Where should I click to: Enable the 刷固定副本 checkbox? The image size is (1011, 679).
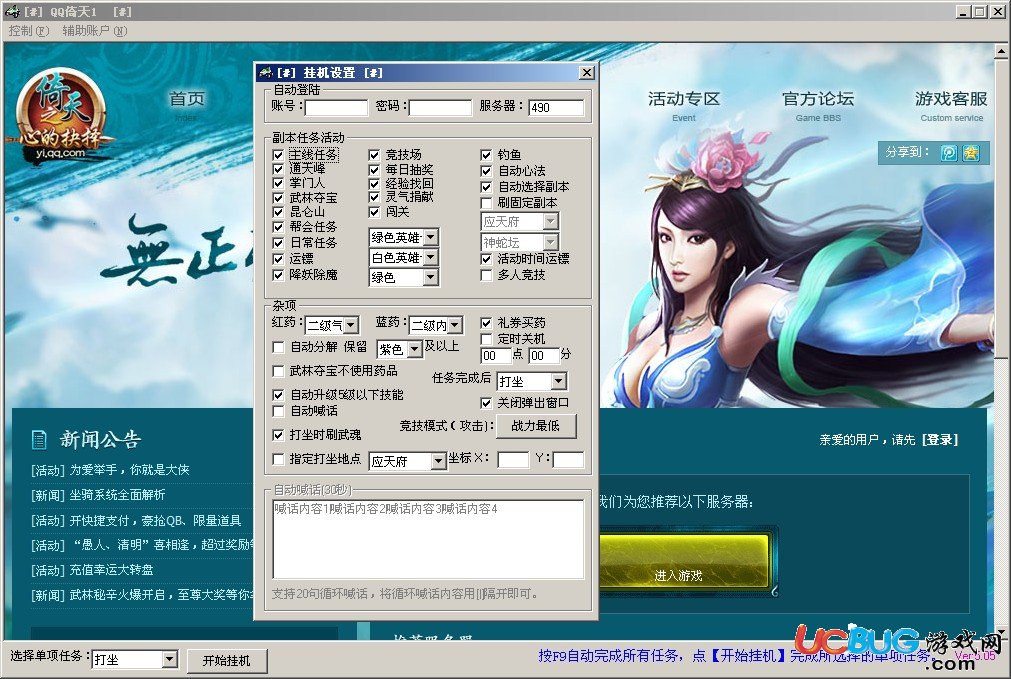pyautogui.click(x=486, y=203)
